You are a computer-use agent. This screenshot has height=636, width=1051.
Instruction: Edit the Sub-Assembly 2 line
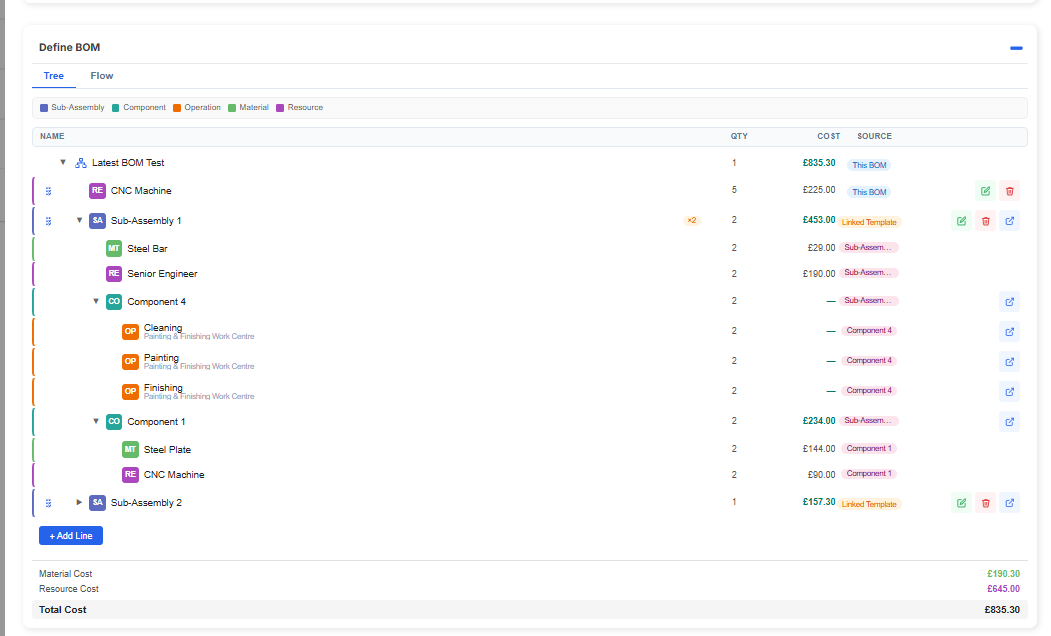click(961, 503)
